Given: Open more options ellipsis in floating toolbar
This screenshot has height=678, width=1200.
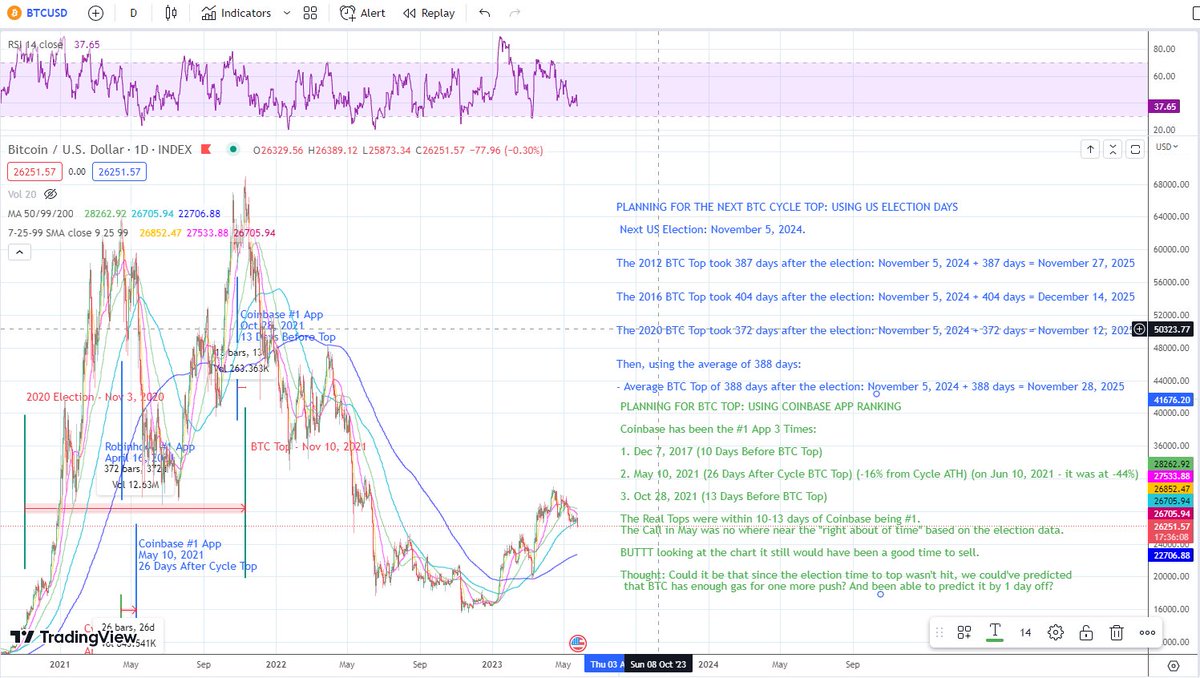Looking at the screenshot, I should click(1147, 632).
